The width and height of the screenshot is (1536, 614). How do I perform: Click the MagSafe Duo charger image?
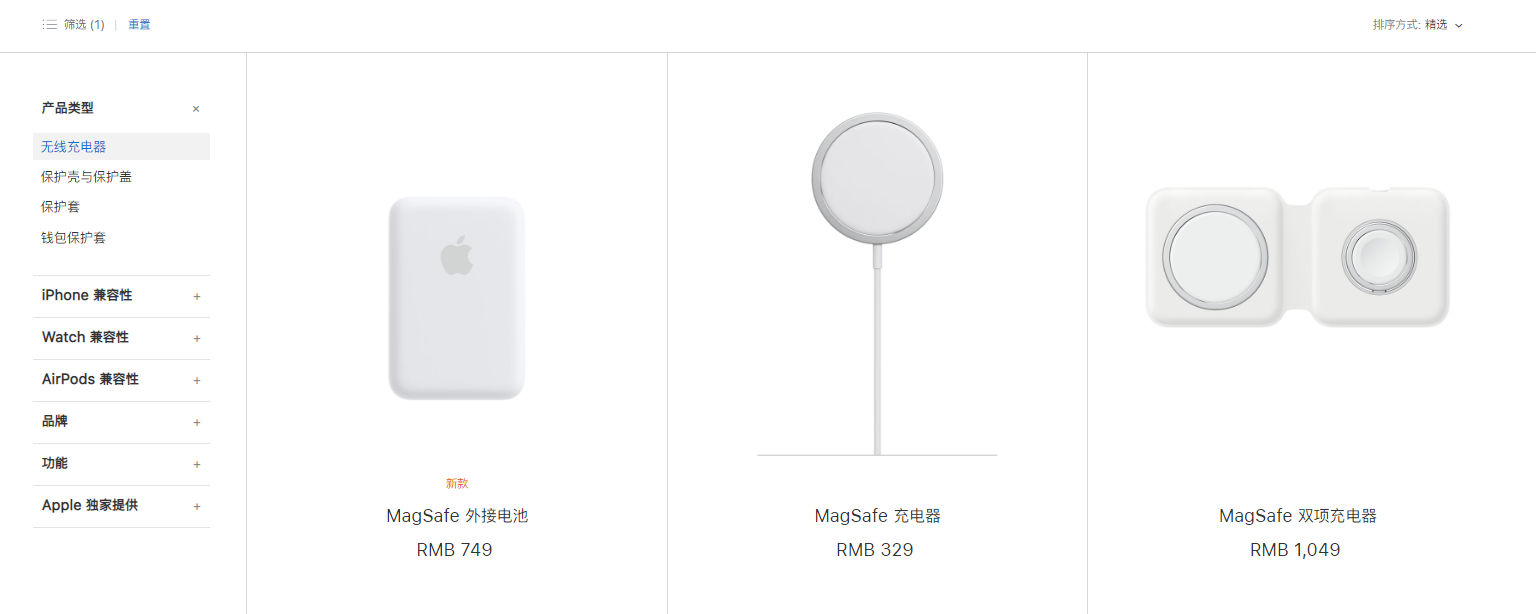click(1297, 256)
